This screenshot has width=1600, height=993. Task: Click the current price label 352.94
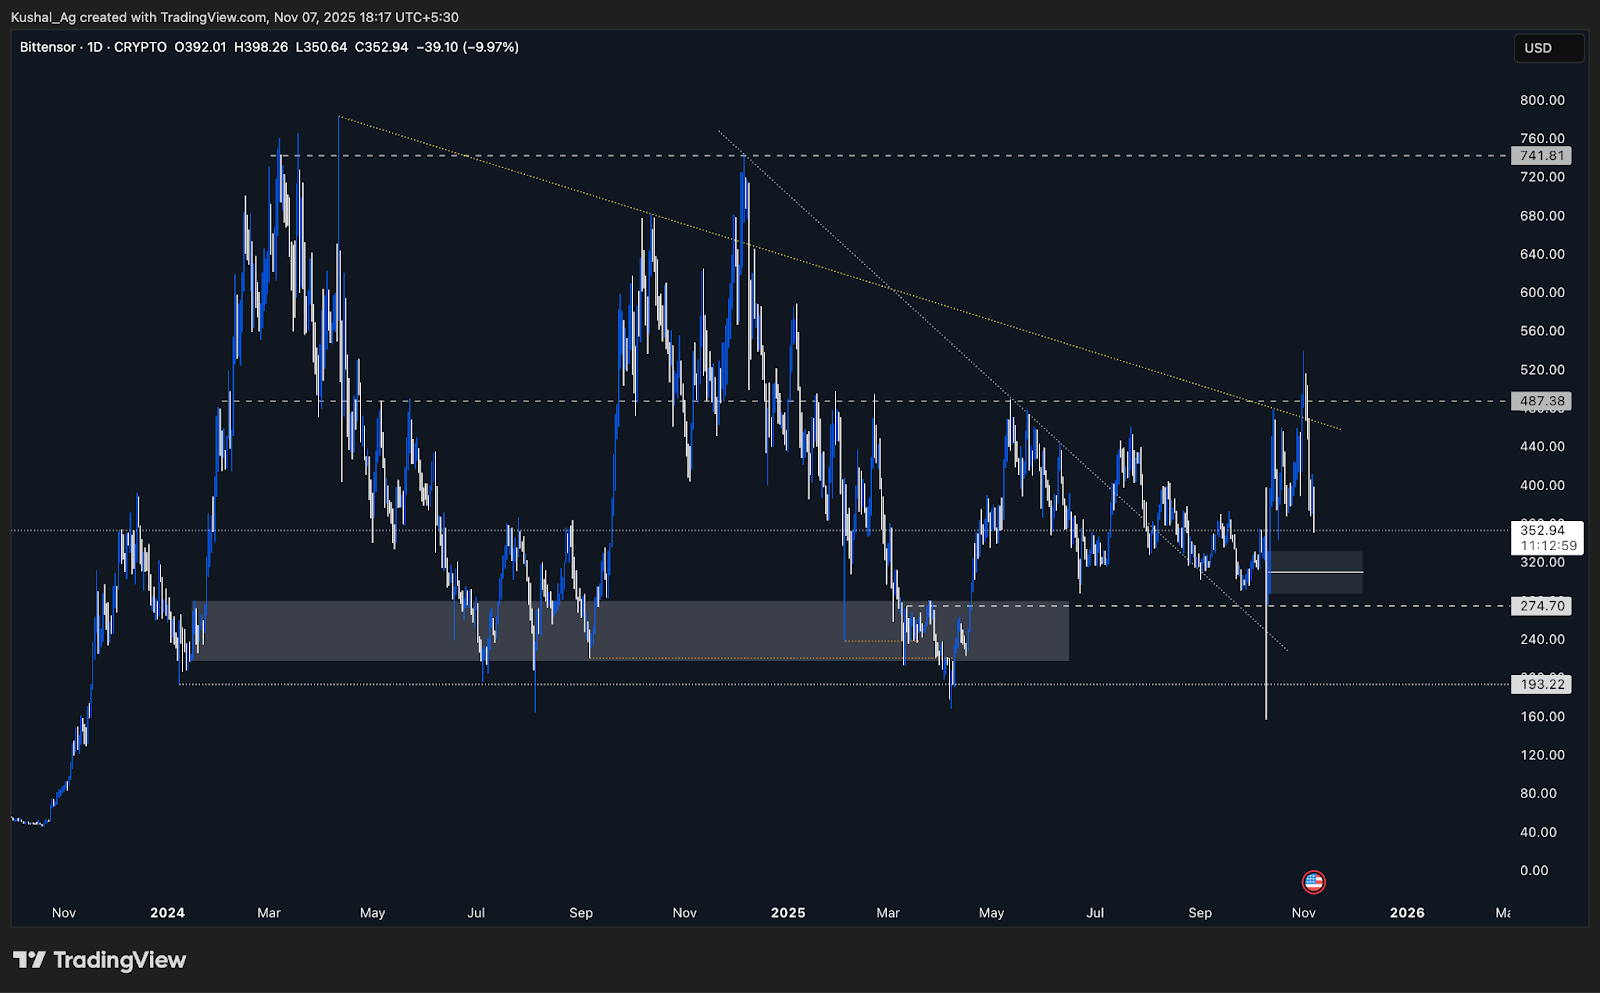(1542, 530)
